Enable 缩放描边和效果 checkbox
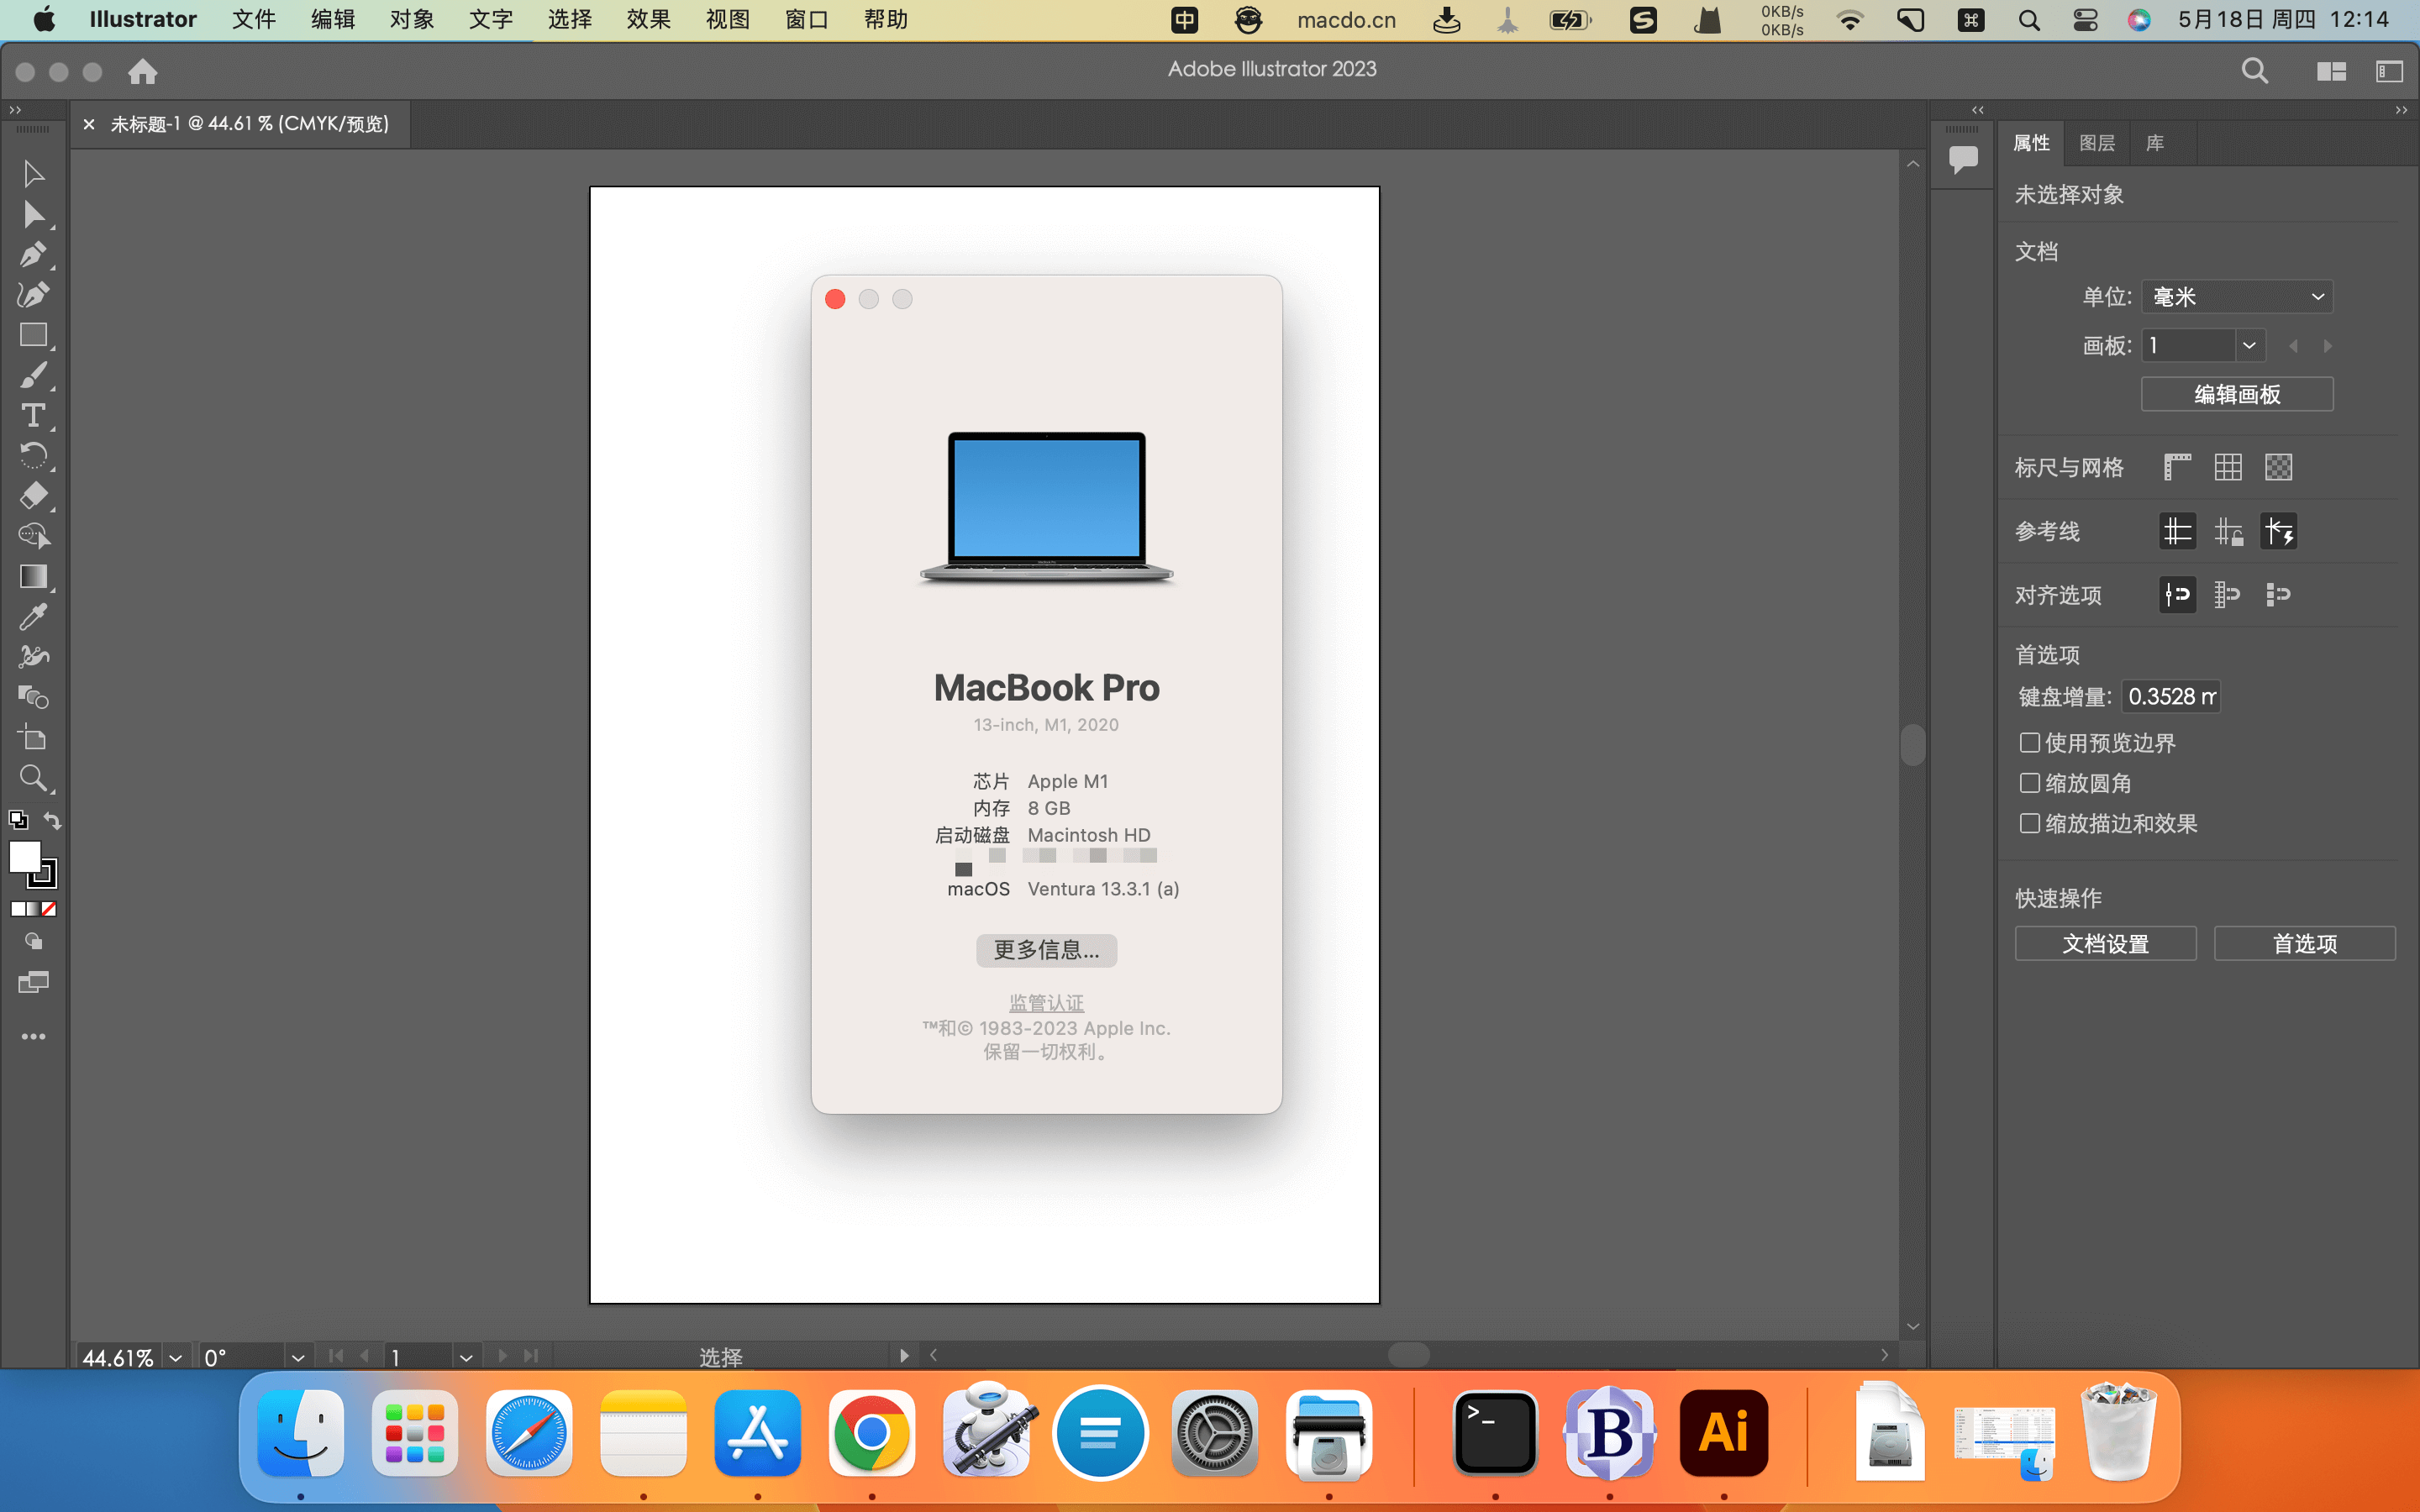Screen dimensions: 2420x1512 click(x=2030, y=823)
